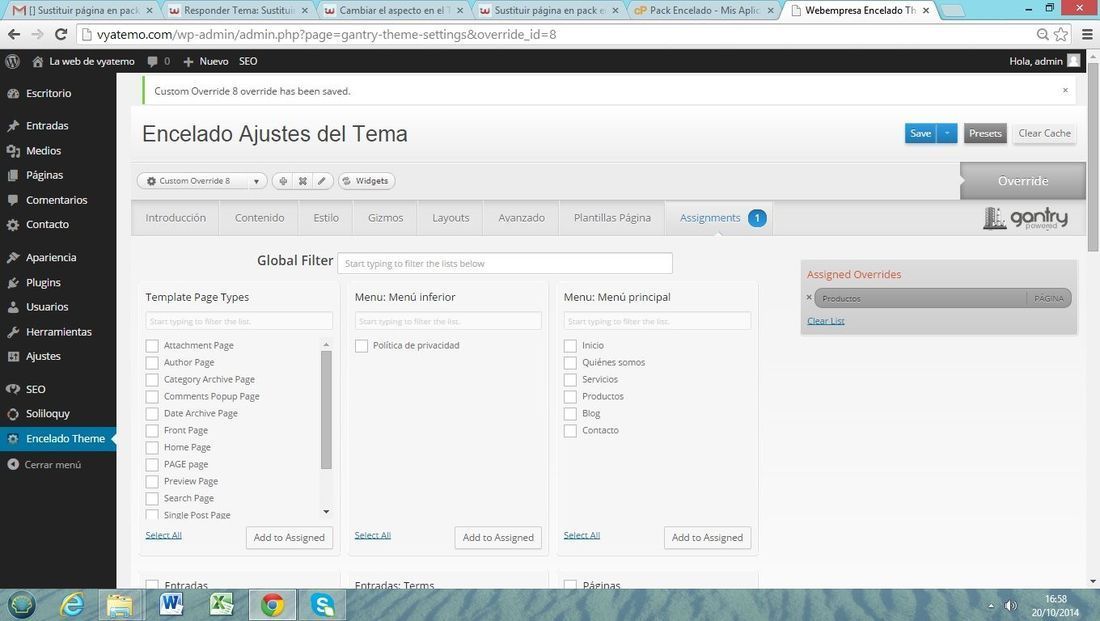Click the page vertical scrollbar thumb

[x=1093, y=157]
